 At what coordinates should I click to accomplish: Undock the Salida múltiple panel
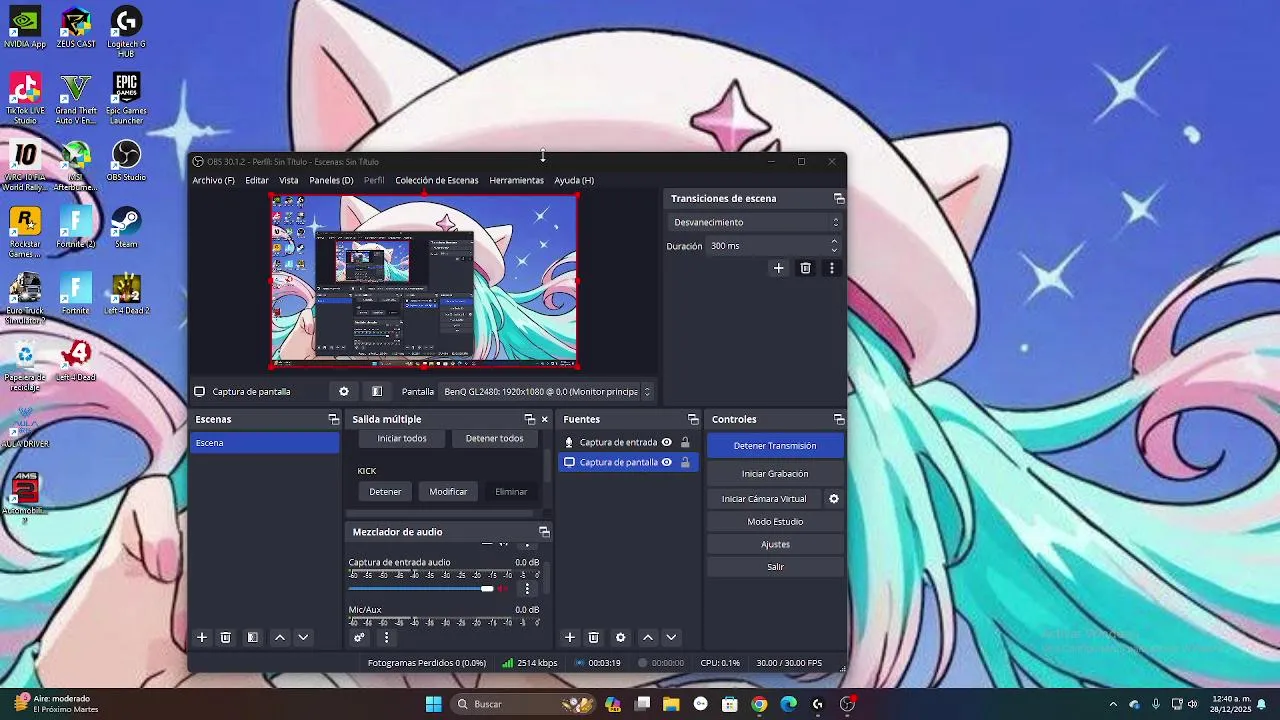530,420
